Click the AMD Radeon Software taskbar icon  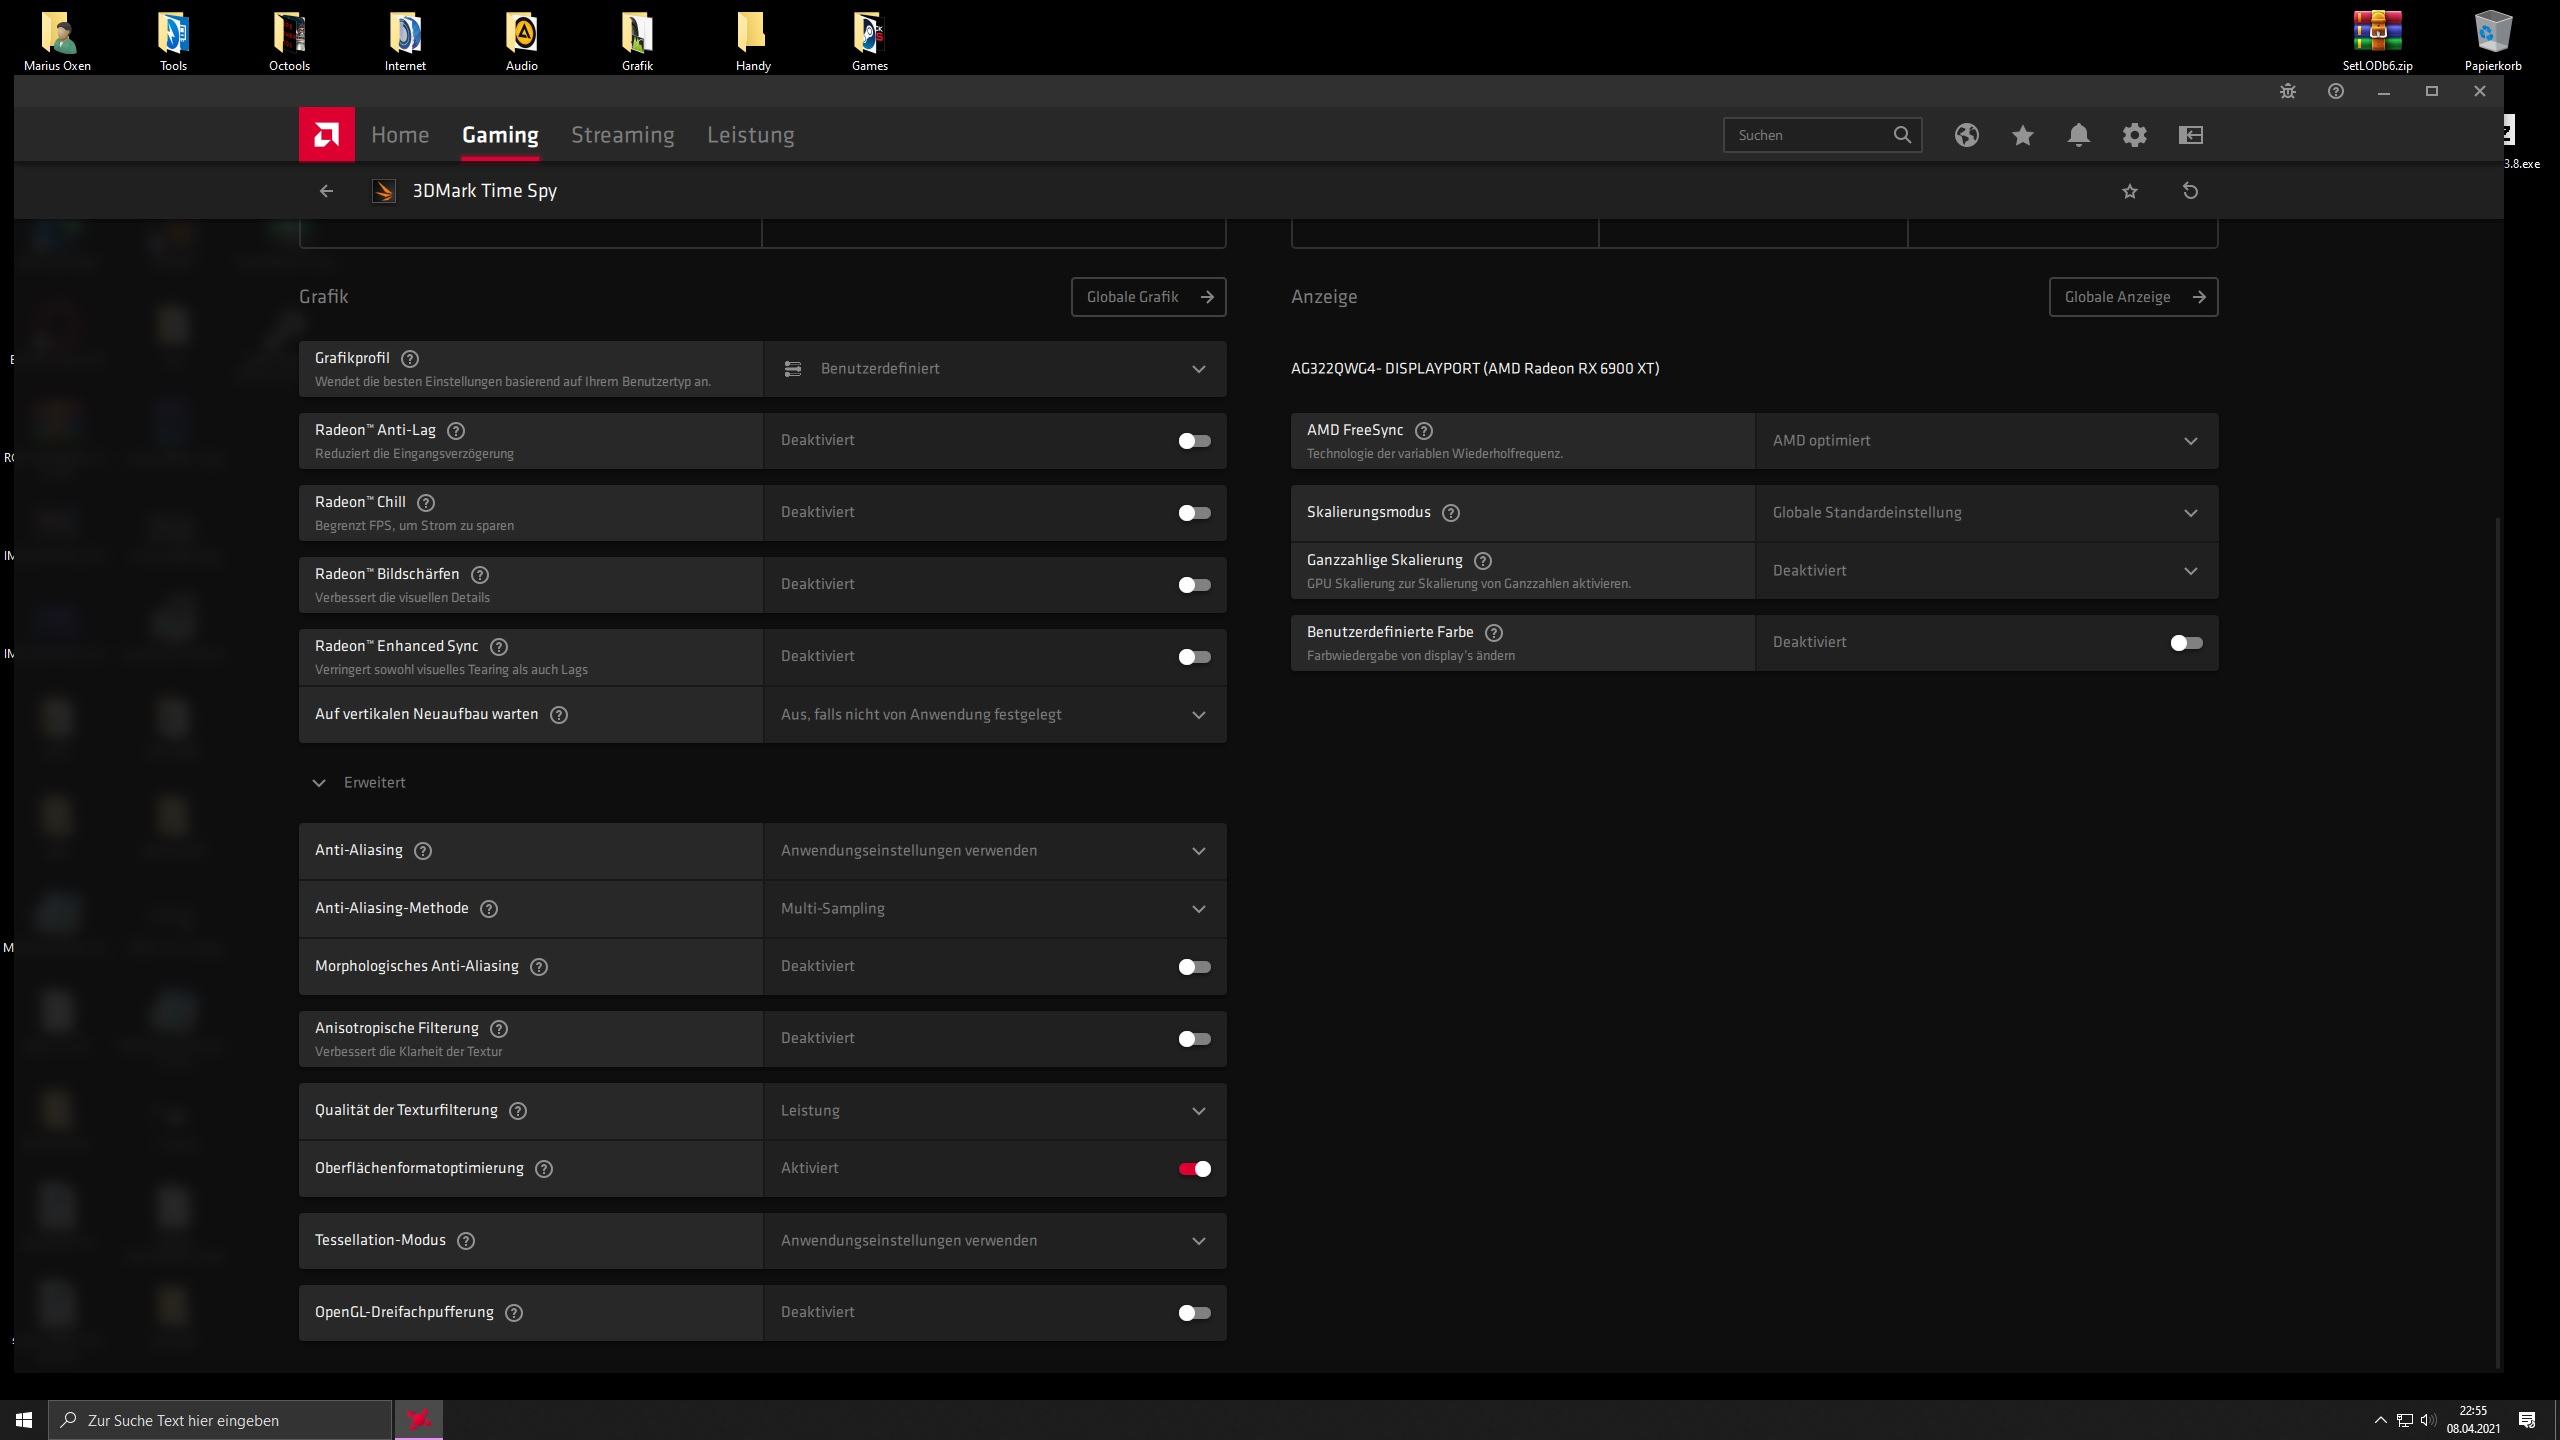[419, 1420]
